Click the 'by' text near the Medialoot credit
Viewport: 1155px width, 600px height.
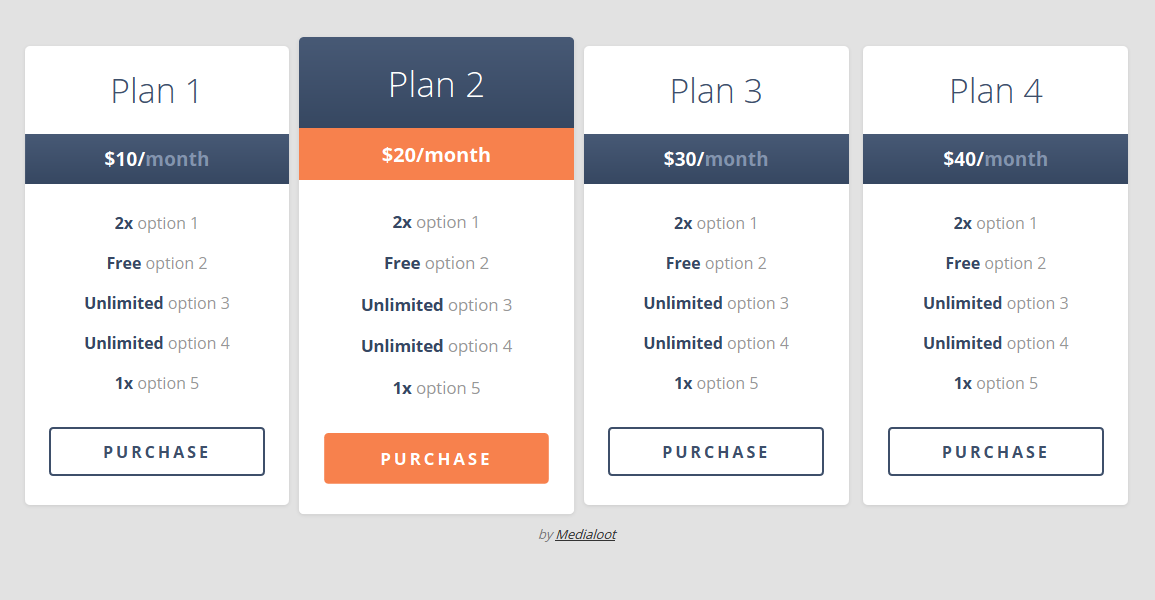tap(546, 534)
